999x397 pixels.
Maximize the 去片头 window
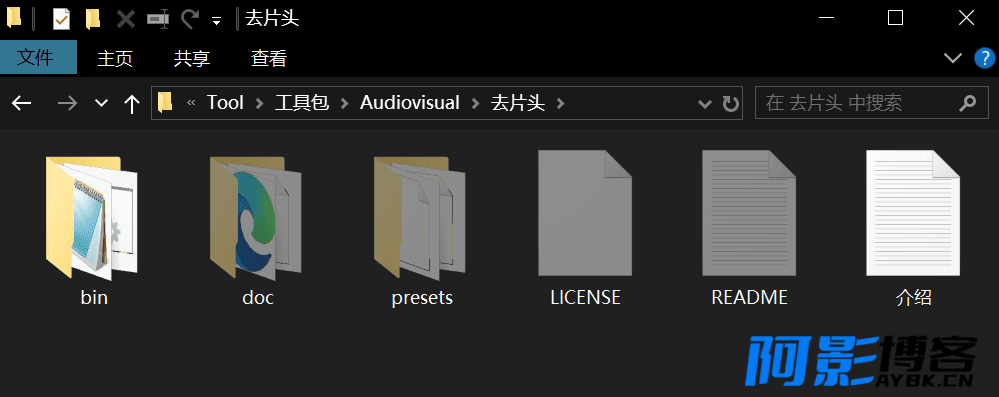point(896,18)
